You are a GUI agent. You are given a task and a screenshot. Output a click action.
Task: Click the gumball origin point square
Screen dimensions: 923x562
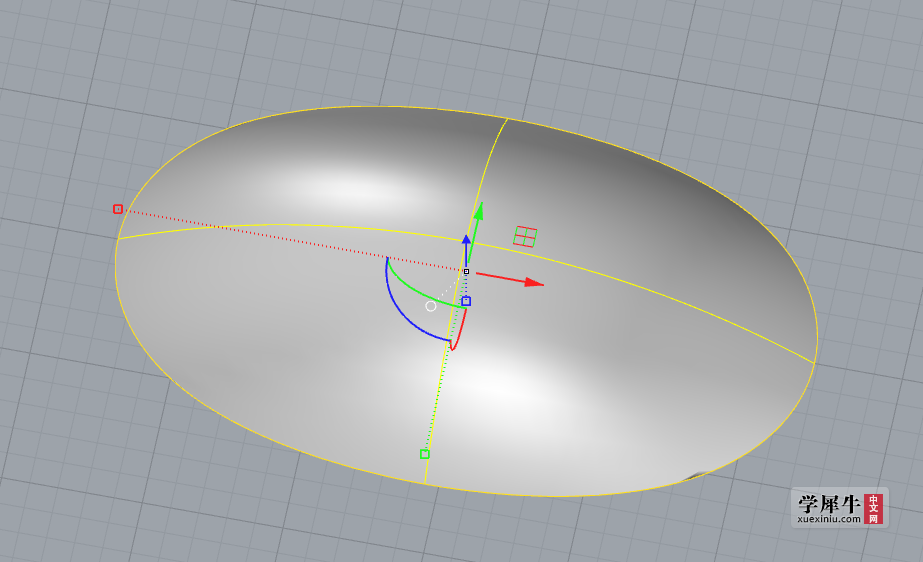tap(466, 271)
